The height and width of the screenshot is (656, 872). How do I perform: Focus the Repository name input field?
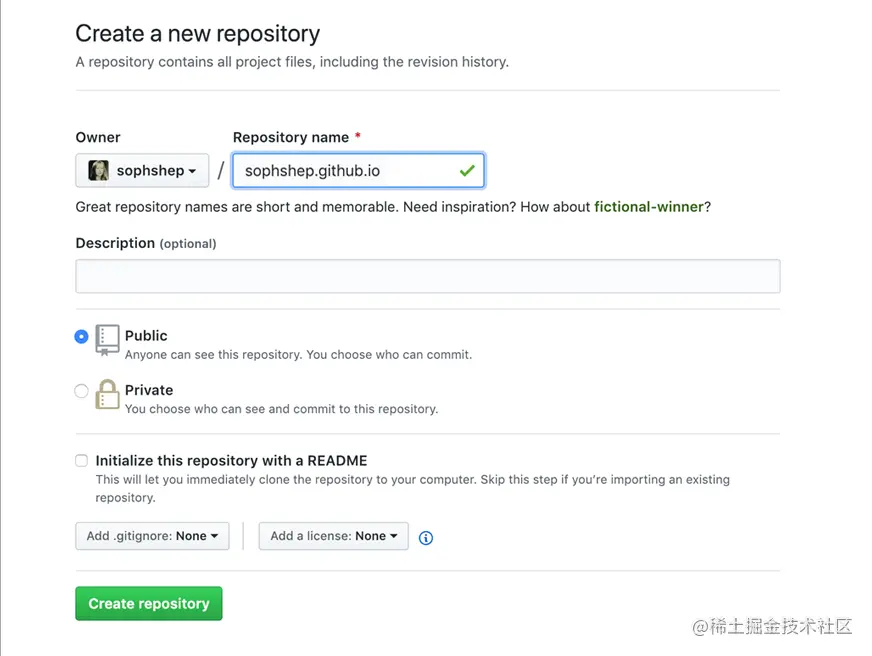[359, 170]
